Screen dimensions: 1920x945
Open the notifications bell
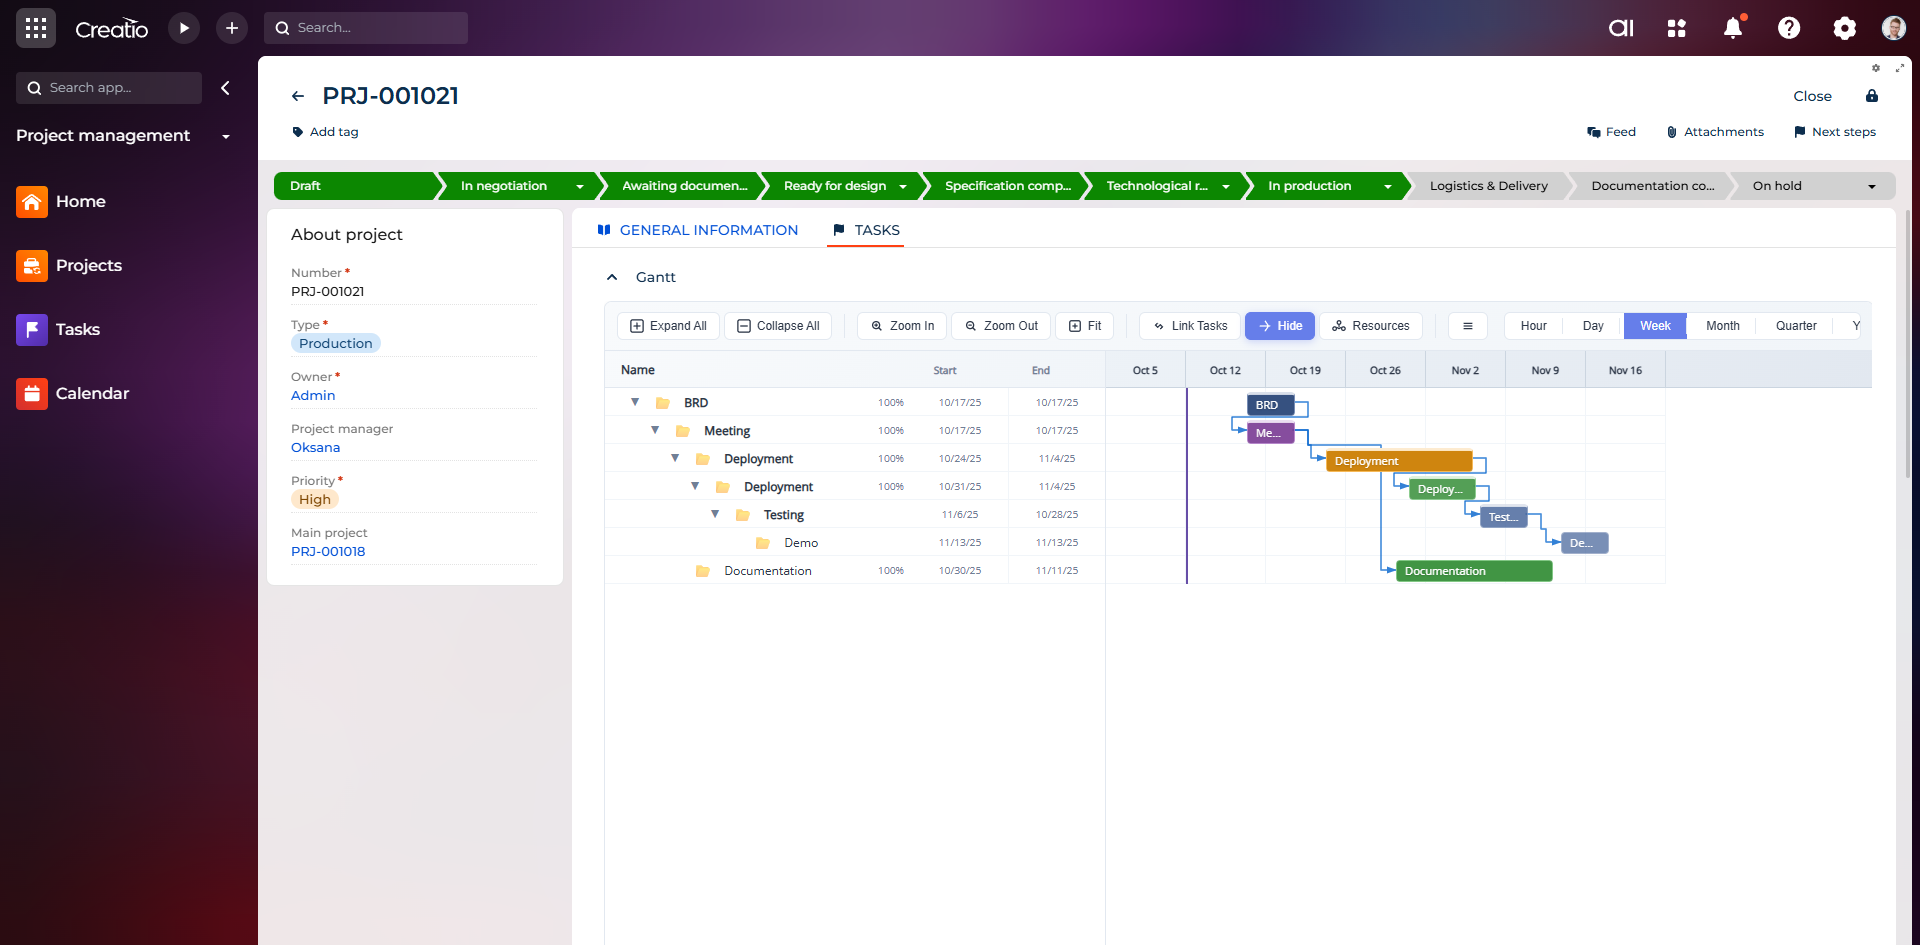pos(1733,28)
